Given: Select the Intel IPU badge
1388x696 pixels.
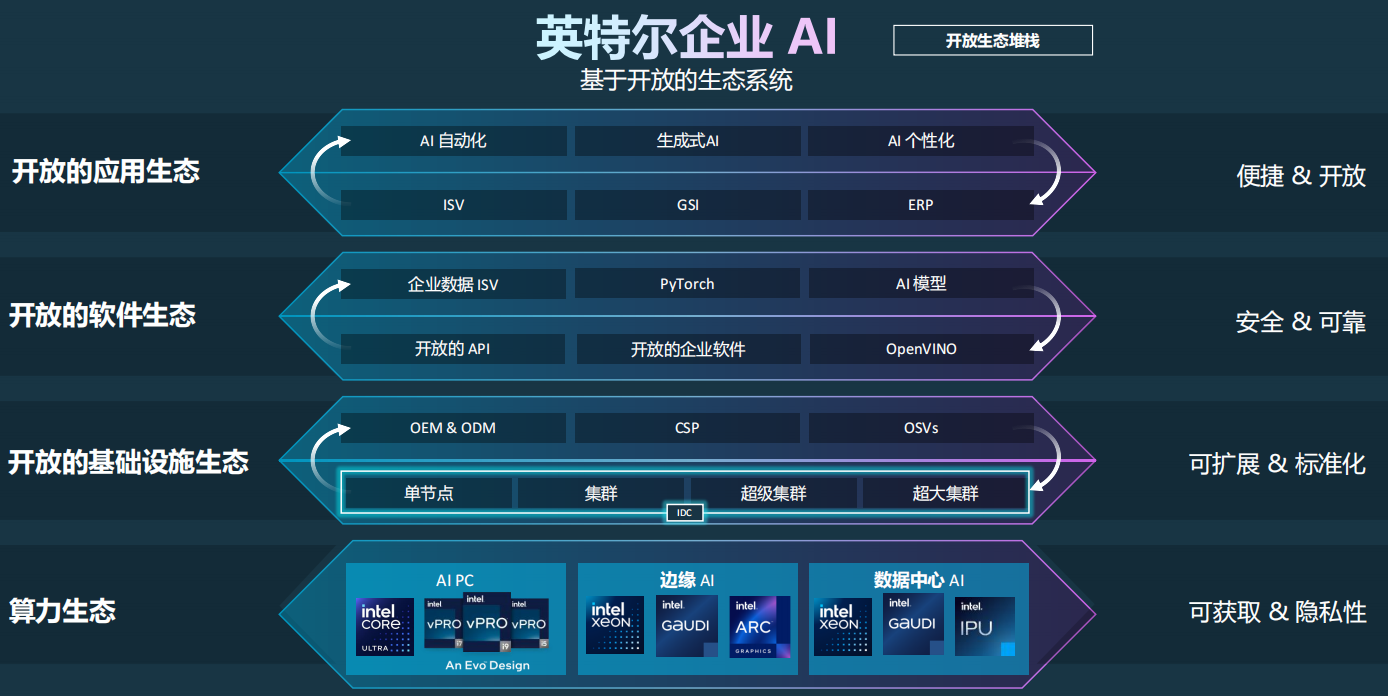Looking at the screenshot, I should point(985,627).
